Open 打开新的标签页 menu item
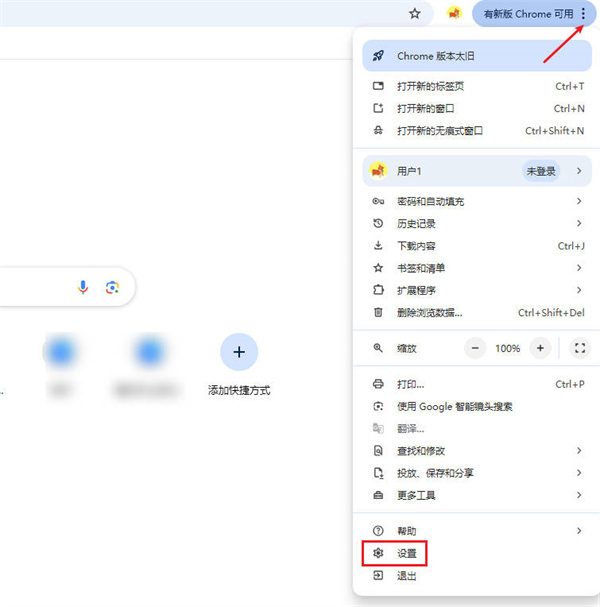 click(x=477, y=86)
